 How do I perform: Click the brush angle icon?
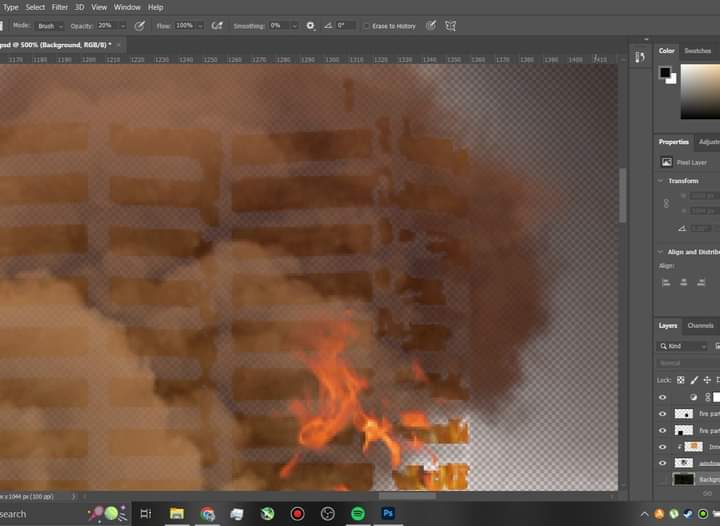[328, 26]
